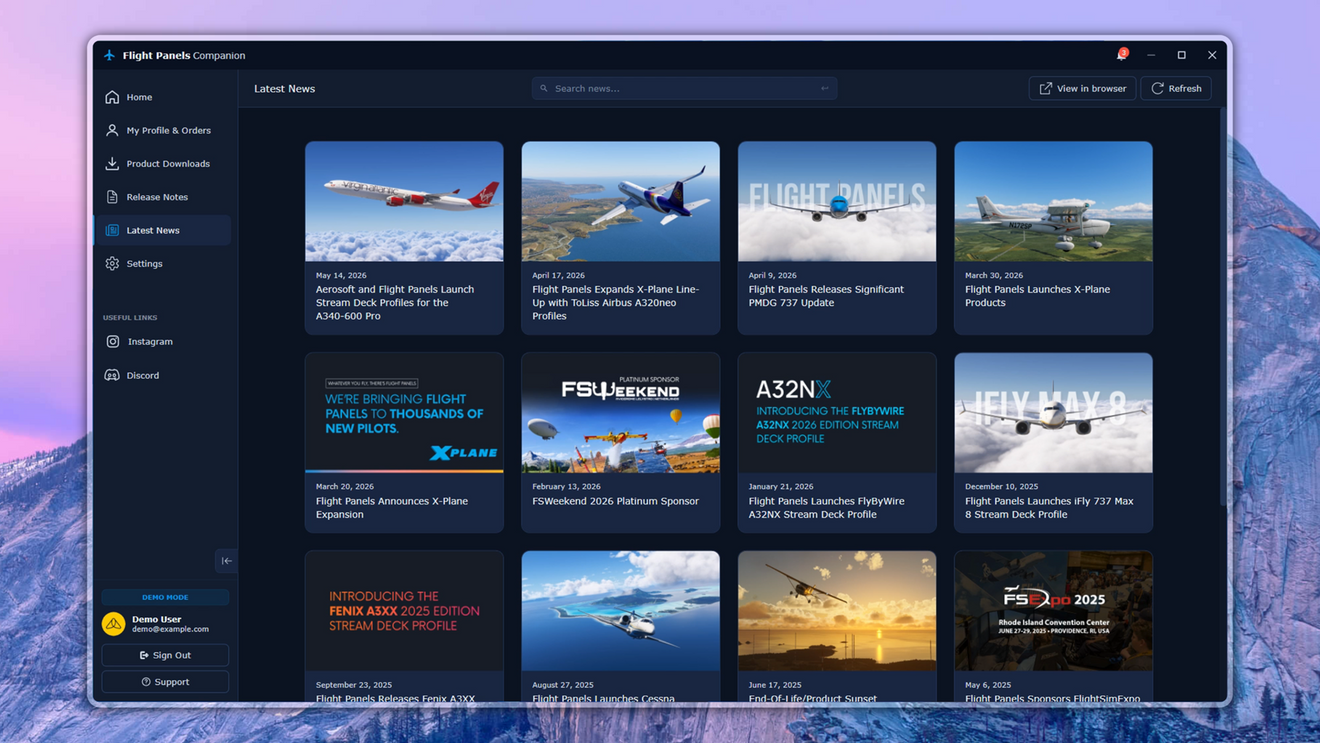Click title 'Flight Panels Announces X-Plane Expansion'
The height and width of the screenshot is (743, 1320).
click(392, 507)
